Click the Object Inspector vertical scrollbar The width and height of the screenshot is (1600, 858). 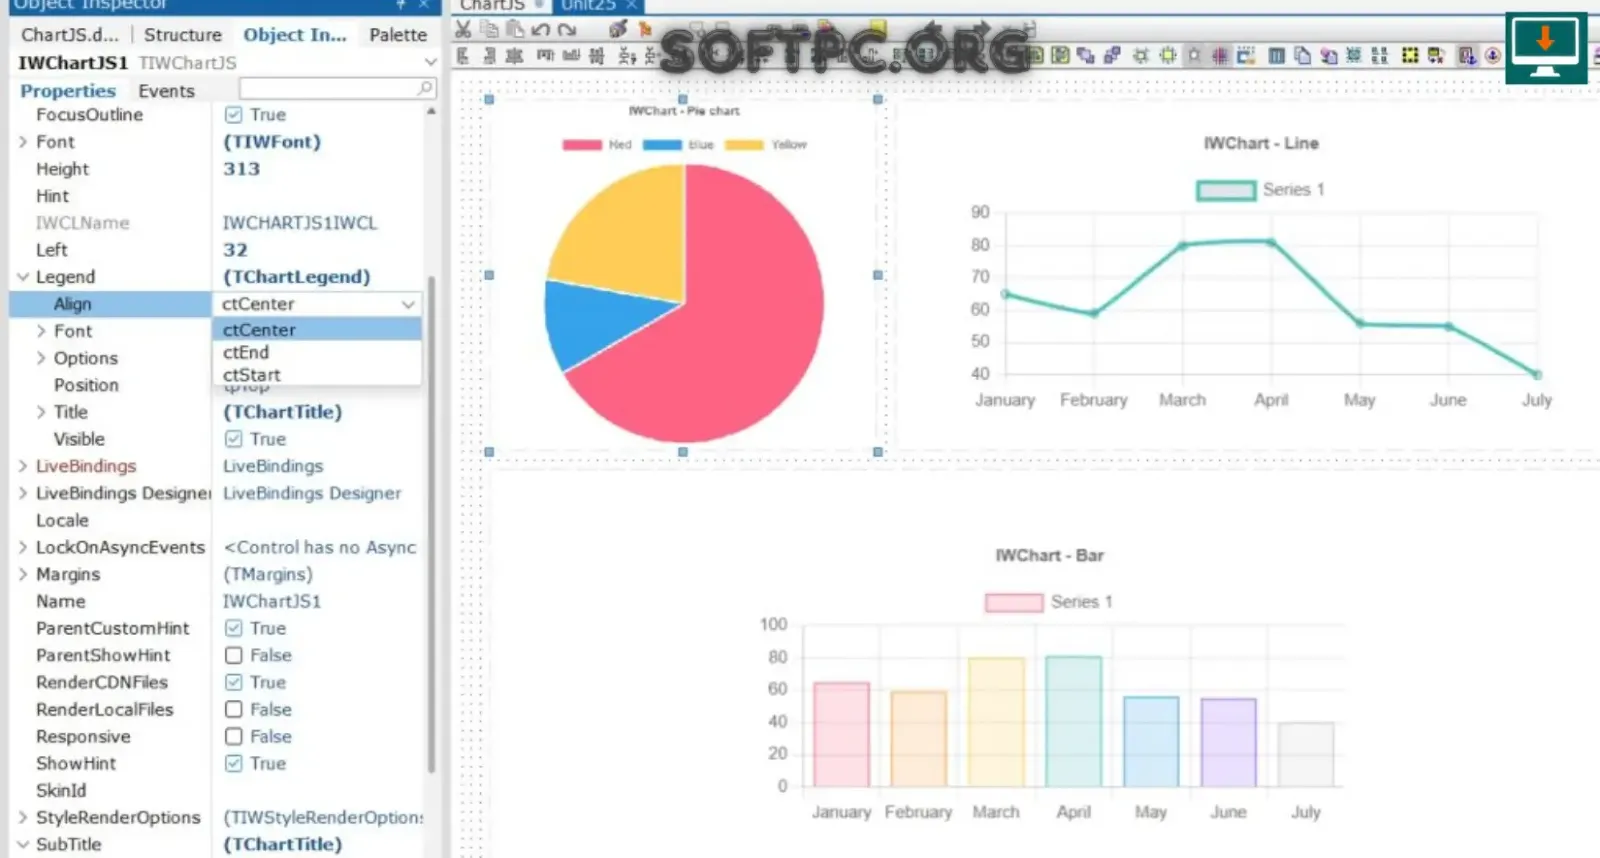click(x=431, y=523)
